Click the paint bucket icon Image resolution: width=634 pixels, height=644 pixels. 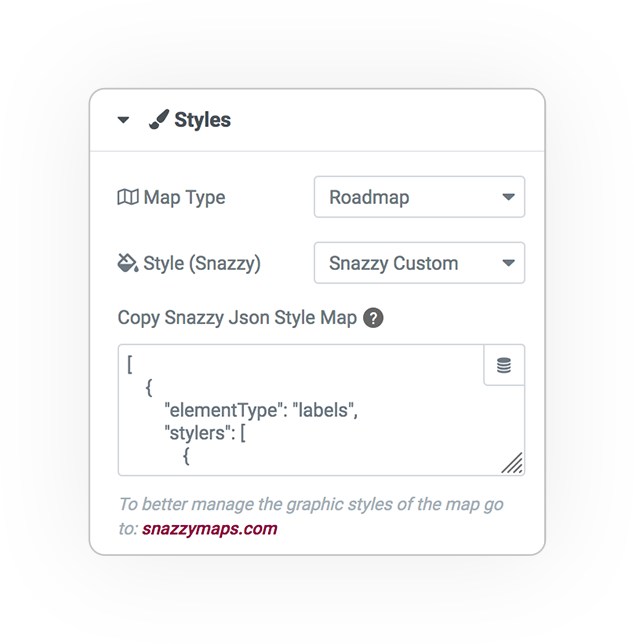(x=128, y=263)
